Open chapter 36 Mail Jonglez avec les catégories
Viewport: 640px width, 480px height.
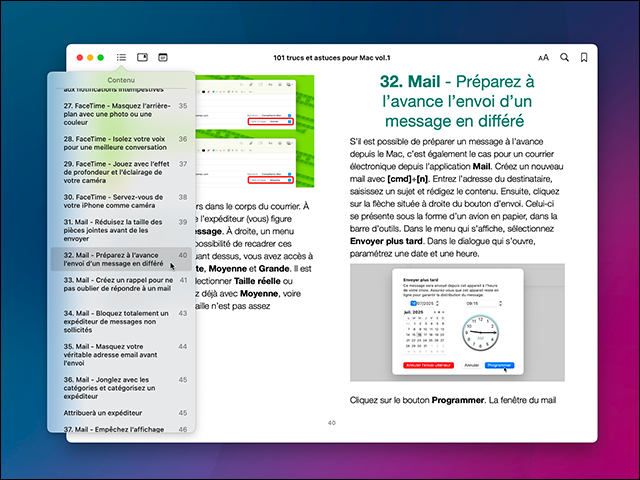121,388
